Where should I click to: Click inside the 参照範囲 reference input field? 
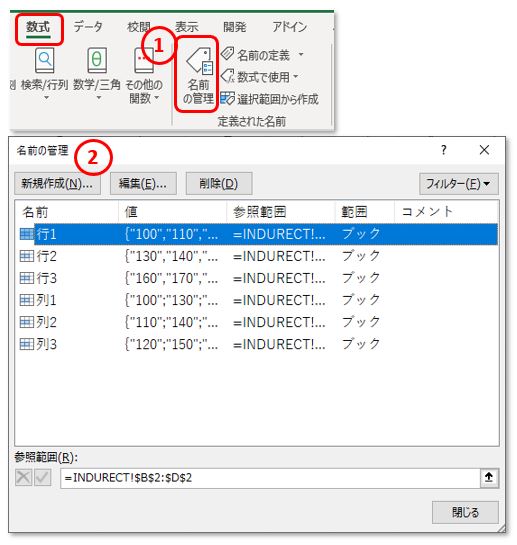270,478
